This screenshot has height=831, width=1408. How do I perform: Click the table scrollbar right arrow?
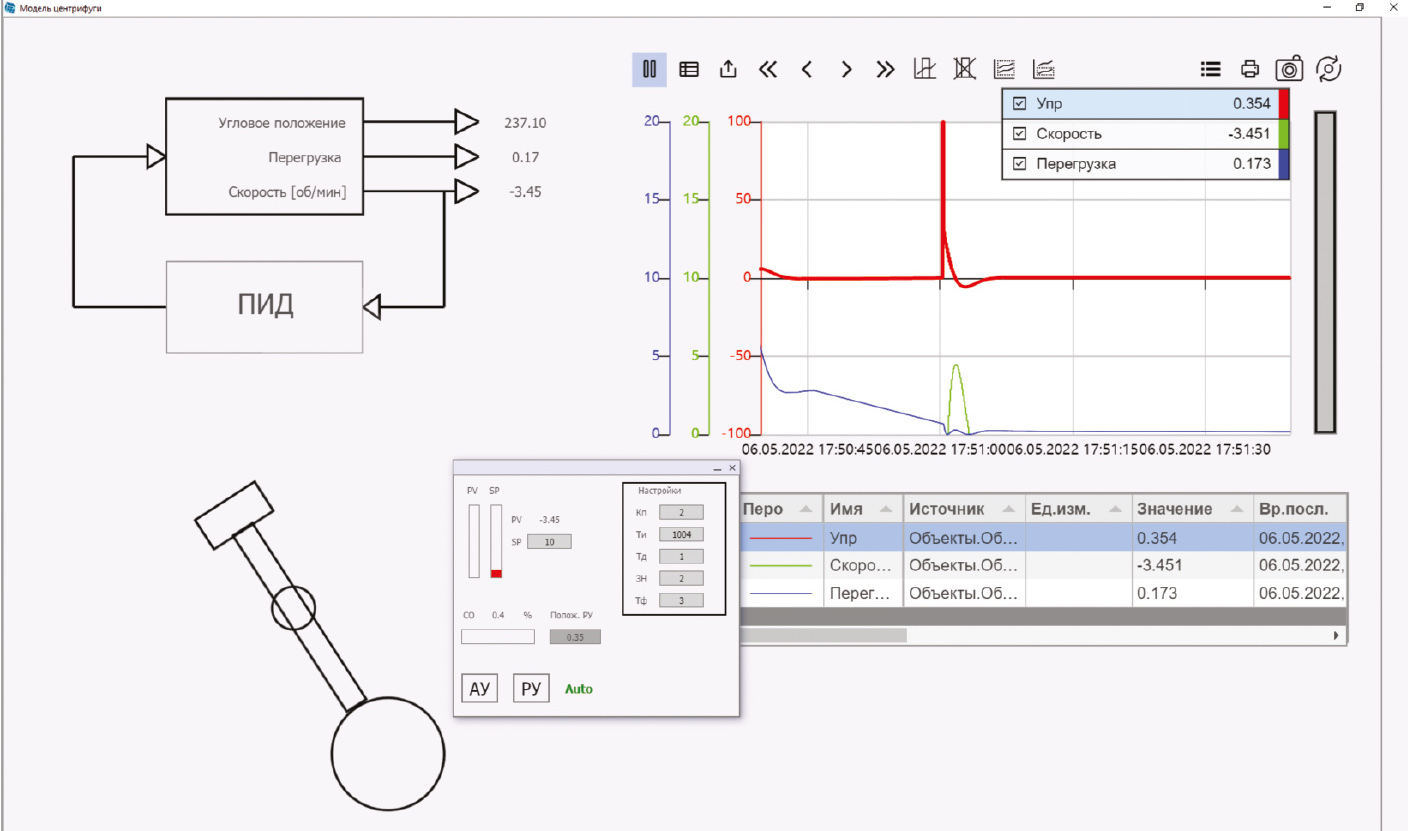(1337, 635)
